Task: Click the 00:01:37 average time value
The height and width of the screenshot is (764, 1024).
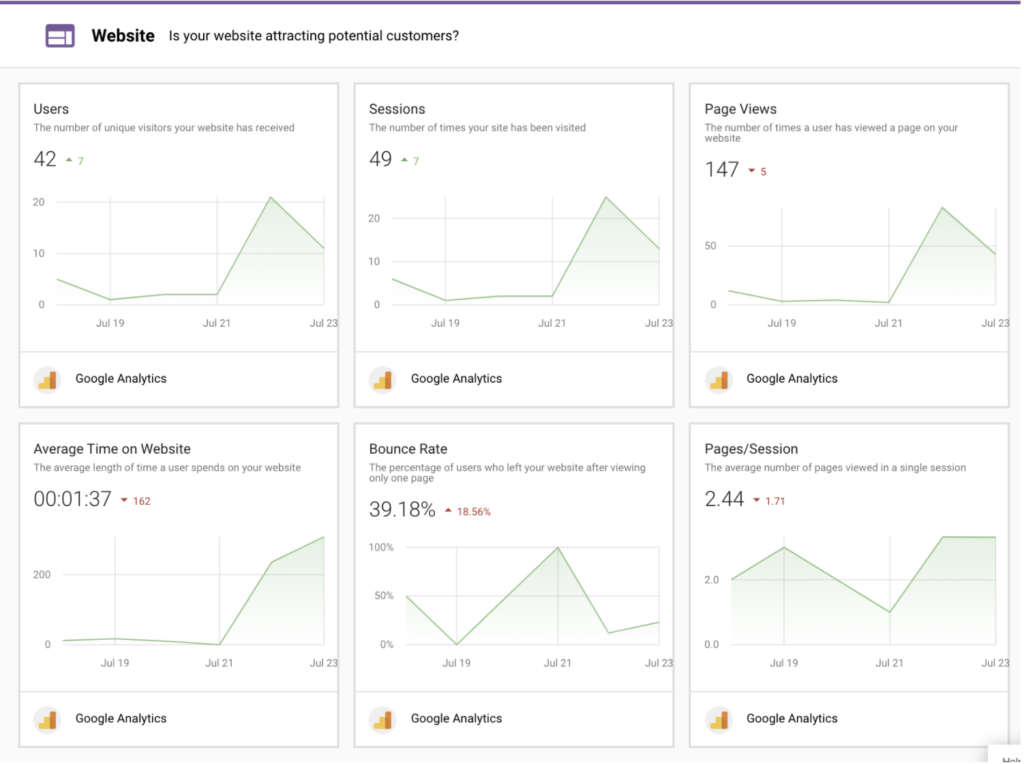Action: pyautogui.click(x=73, y=499)
